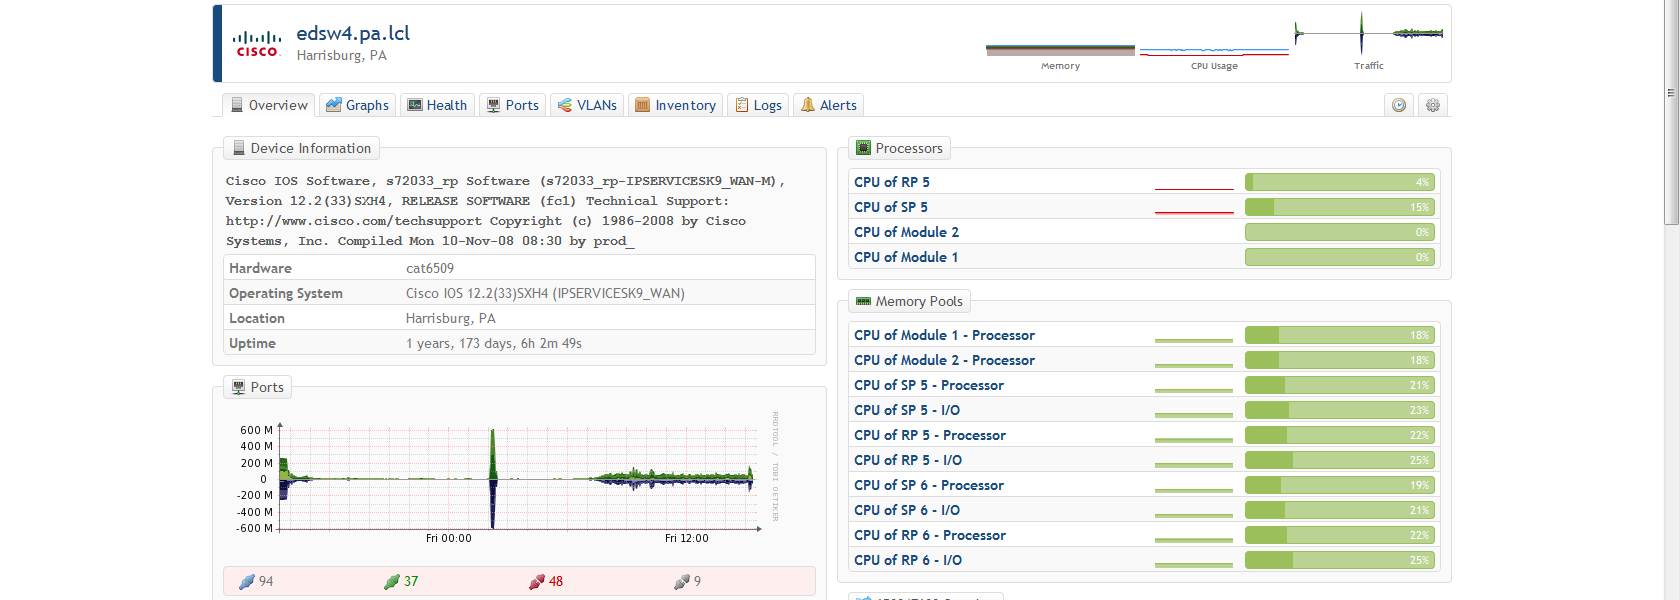The image size is (1680, 600).
Task: Click the red down ports icon
Action: [537, 581]
